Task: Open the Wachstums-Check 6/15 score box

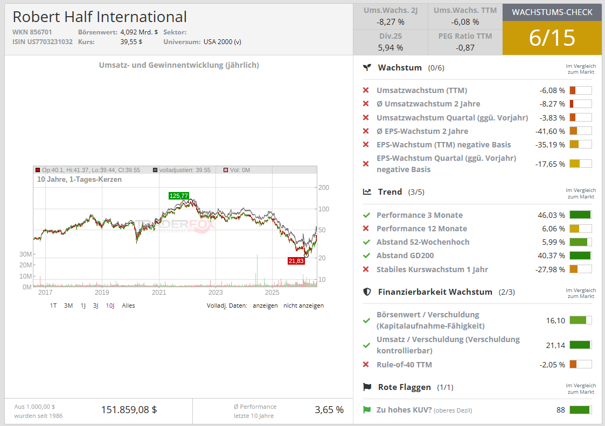Action: click(552, 37)
